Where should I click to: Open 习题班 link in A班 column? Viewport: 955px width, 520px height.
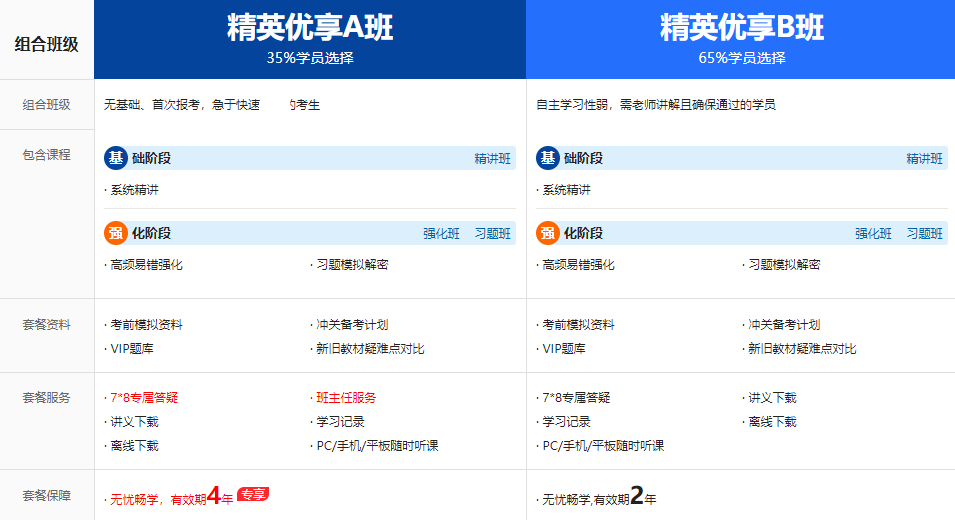pos(492,233)
